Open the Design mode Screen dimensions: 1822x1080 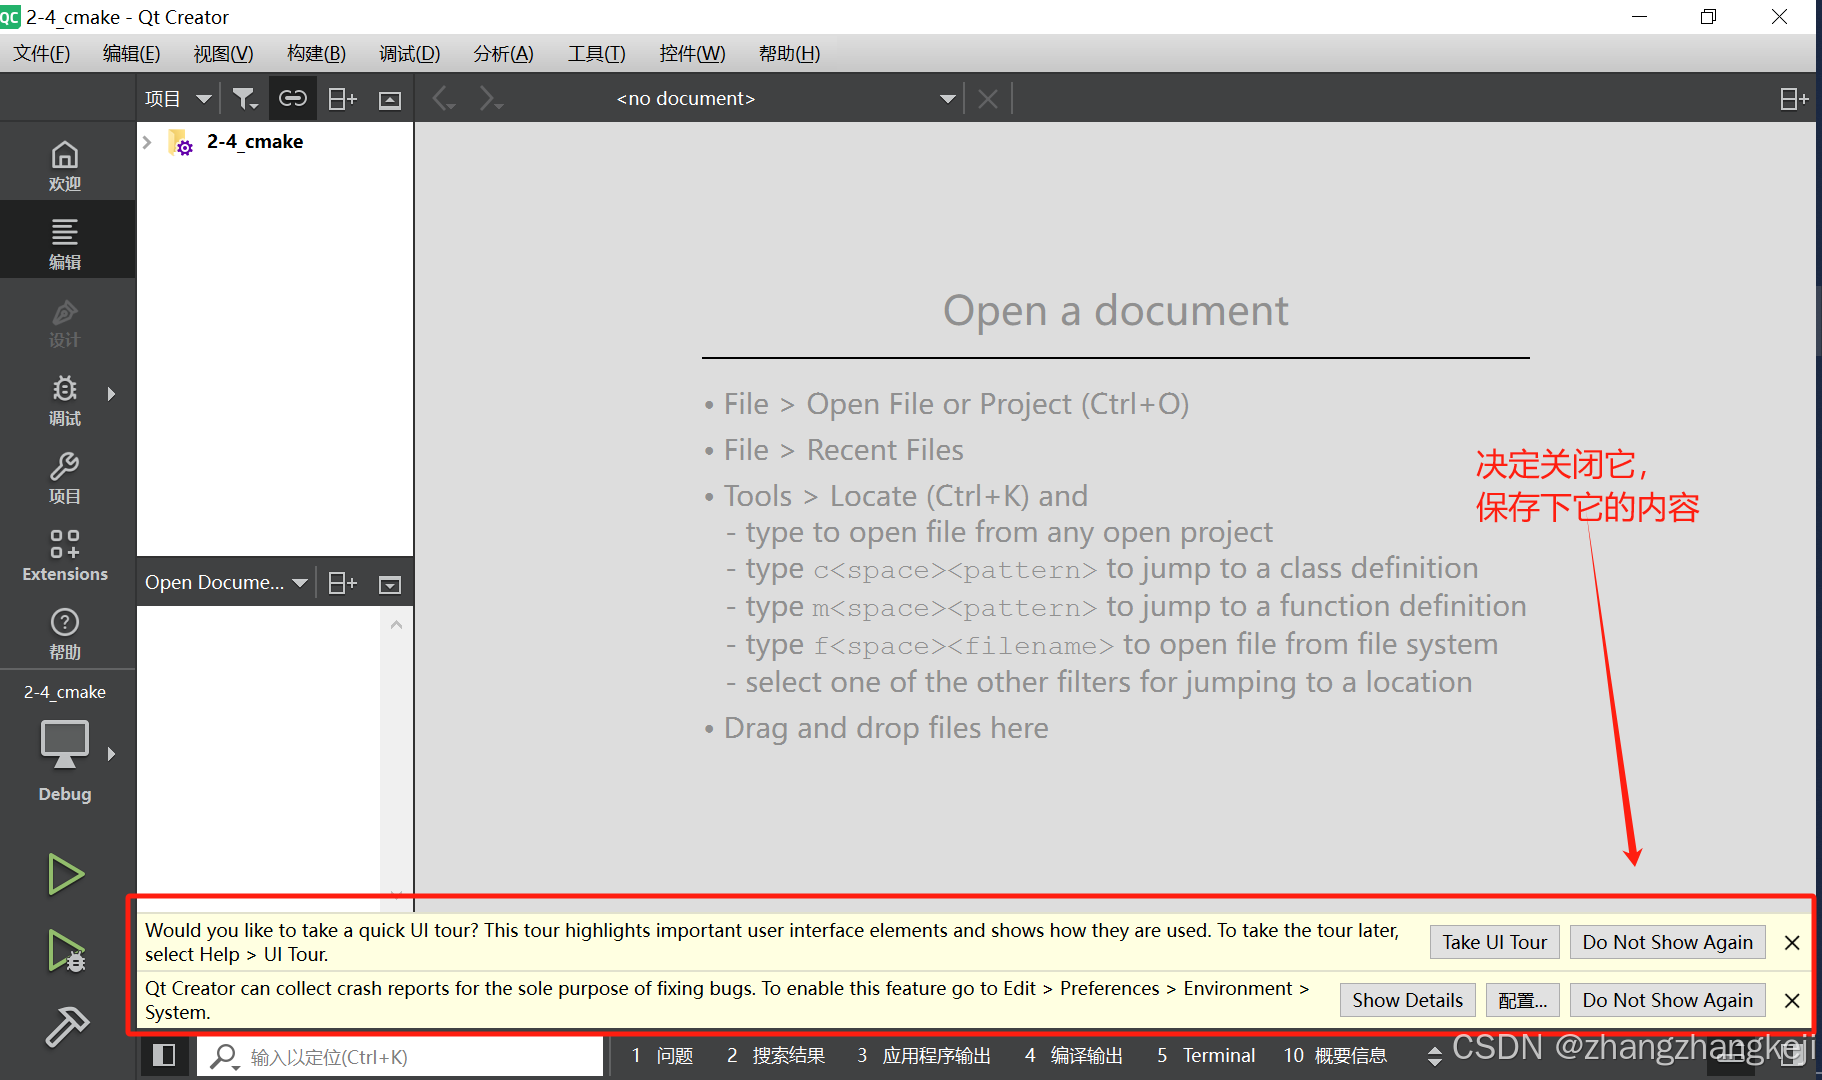[x=65, y=322]
